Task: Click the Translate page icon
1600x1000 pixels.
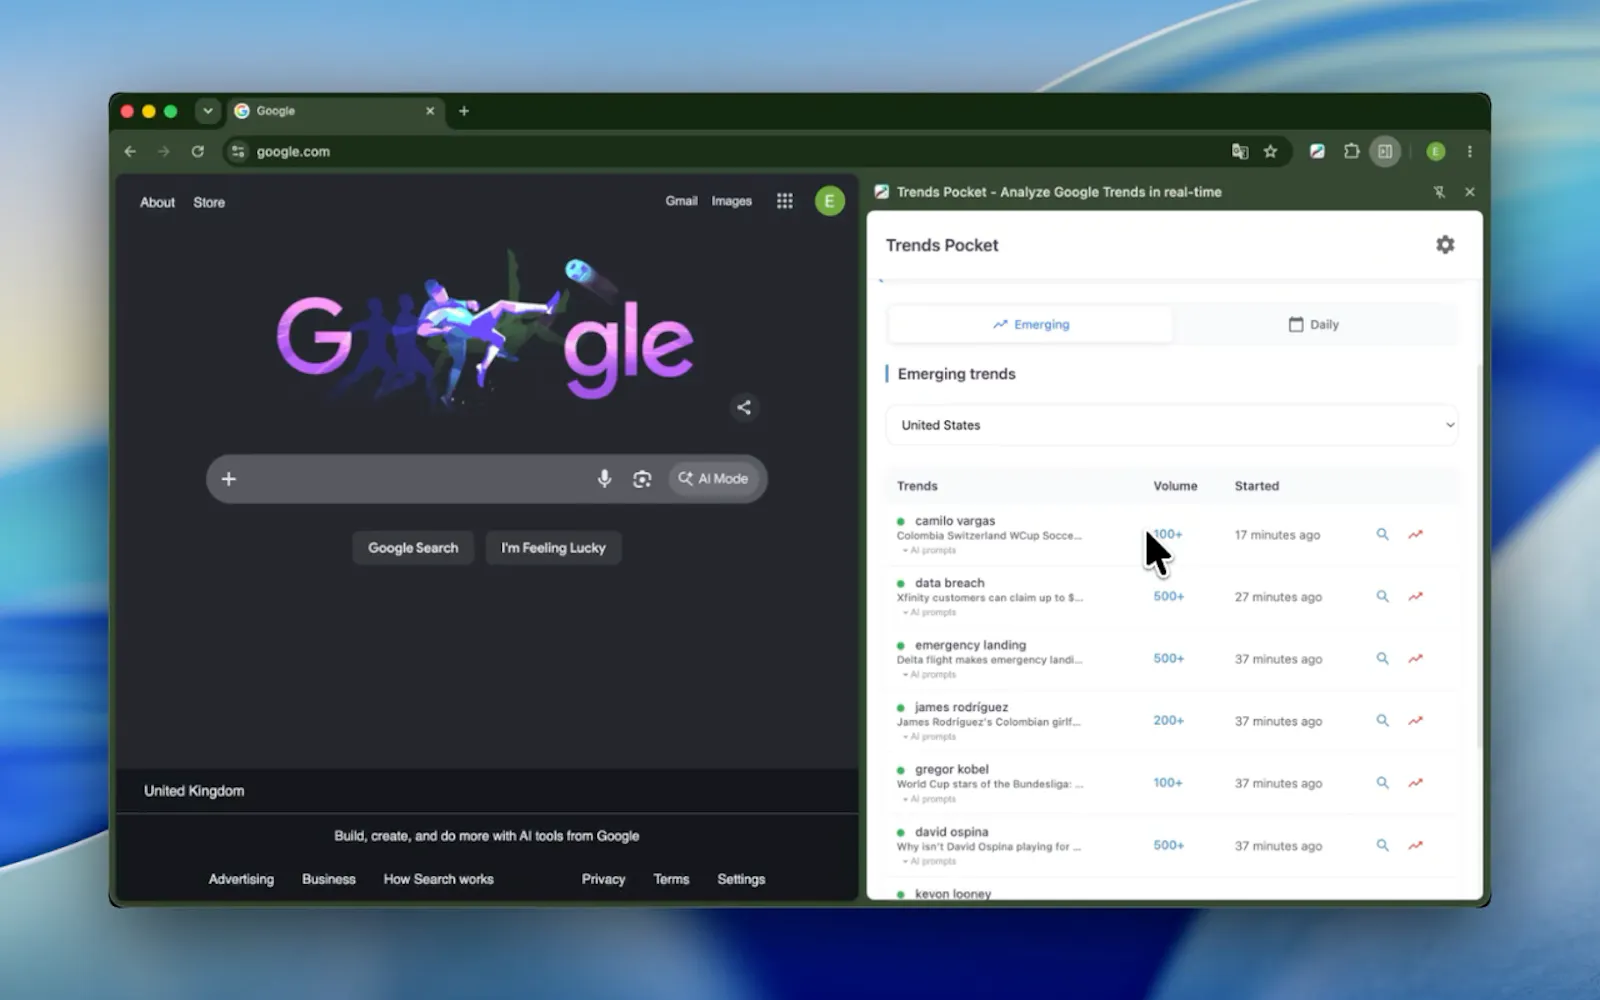Action: (1240, 152)
